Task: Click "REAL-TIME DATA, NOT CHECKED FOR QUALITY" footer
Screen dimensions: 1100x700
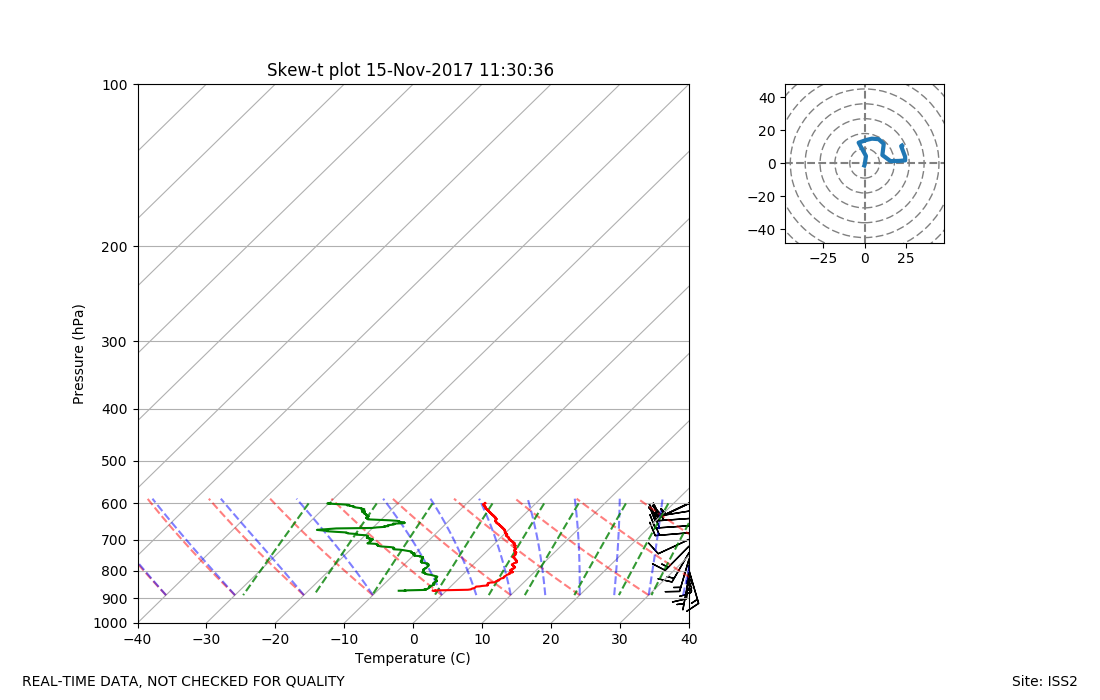Action: click(x=183, y=681)
